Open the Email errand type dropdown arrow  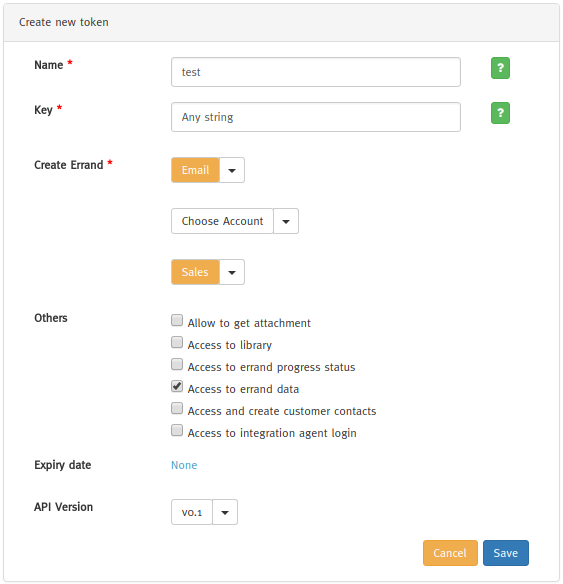(x=232, y=170)
